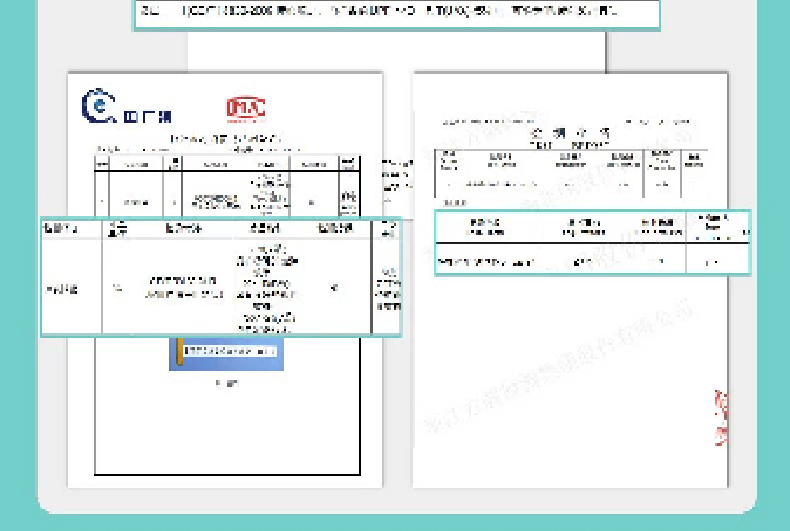This screenshot has height=531, width=790.
Task: Click the red MA certification badge
Action: [x=245, y=108]
